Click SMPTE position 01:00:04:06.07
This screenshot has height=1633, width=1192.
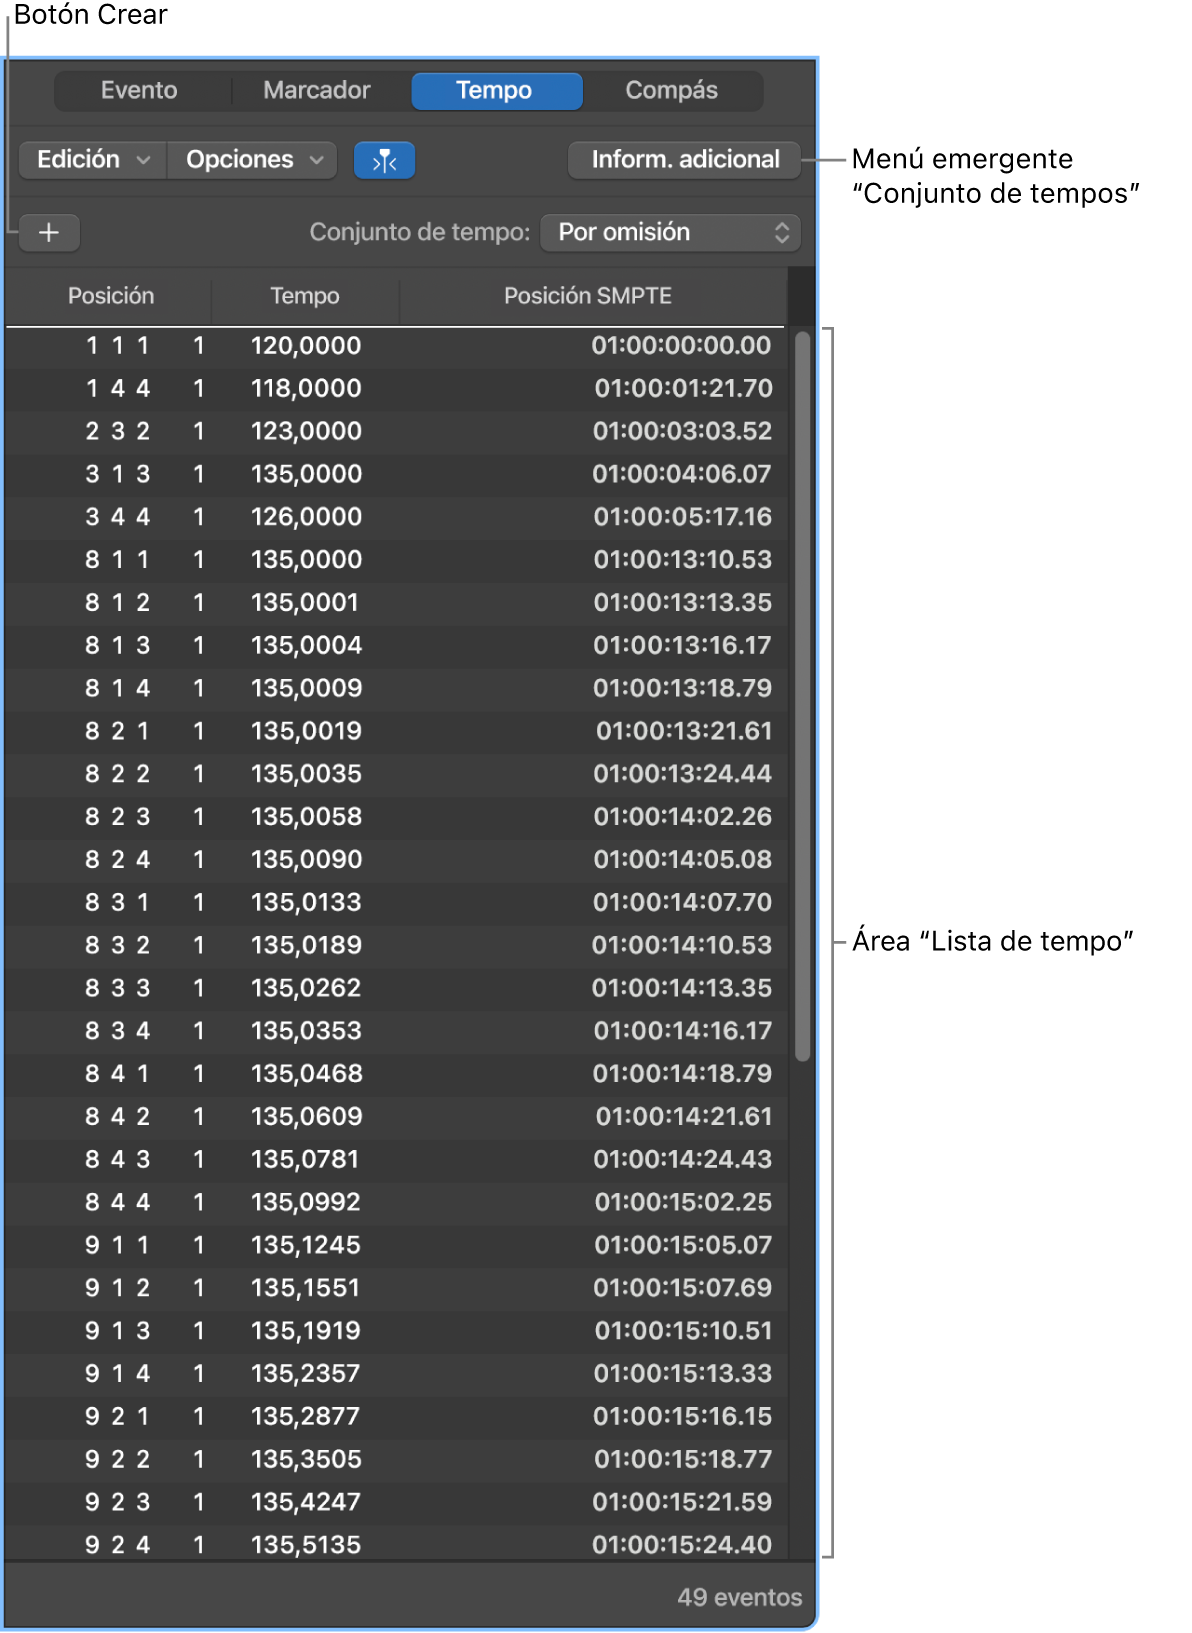click(x=682, y=474)
